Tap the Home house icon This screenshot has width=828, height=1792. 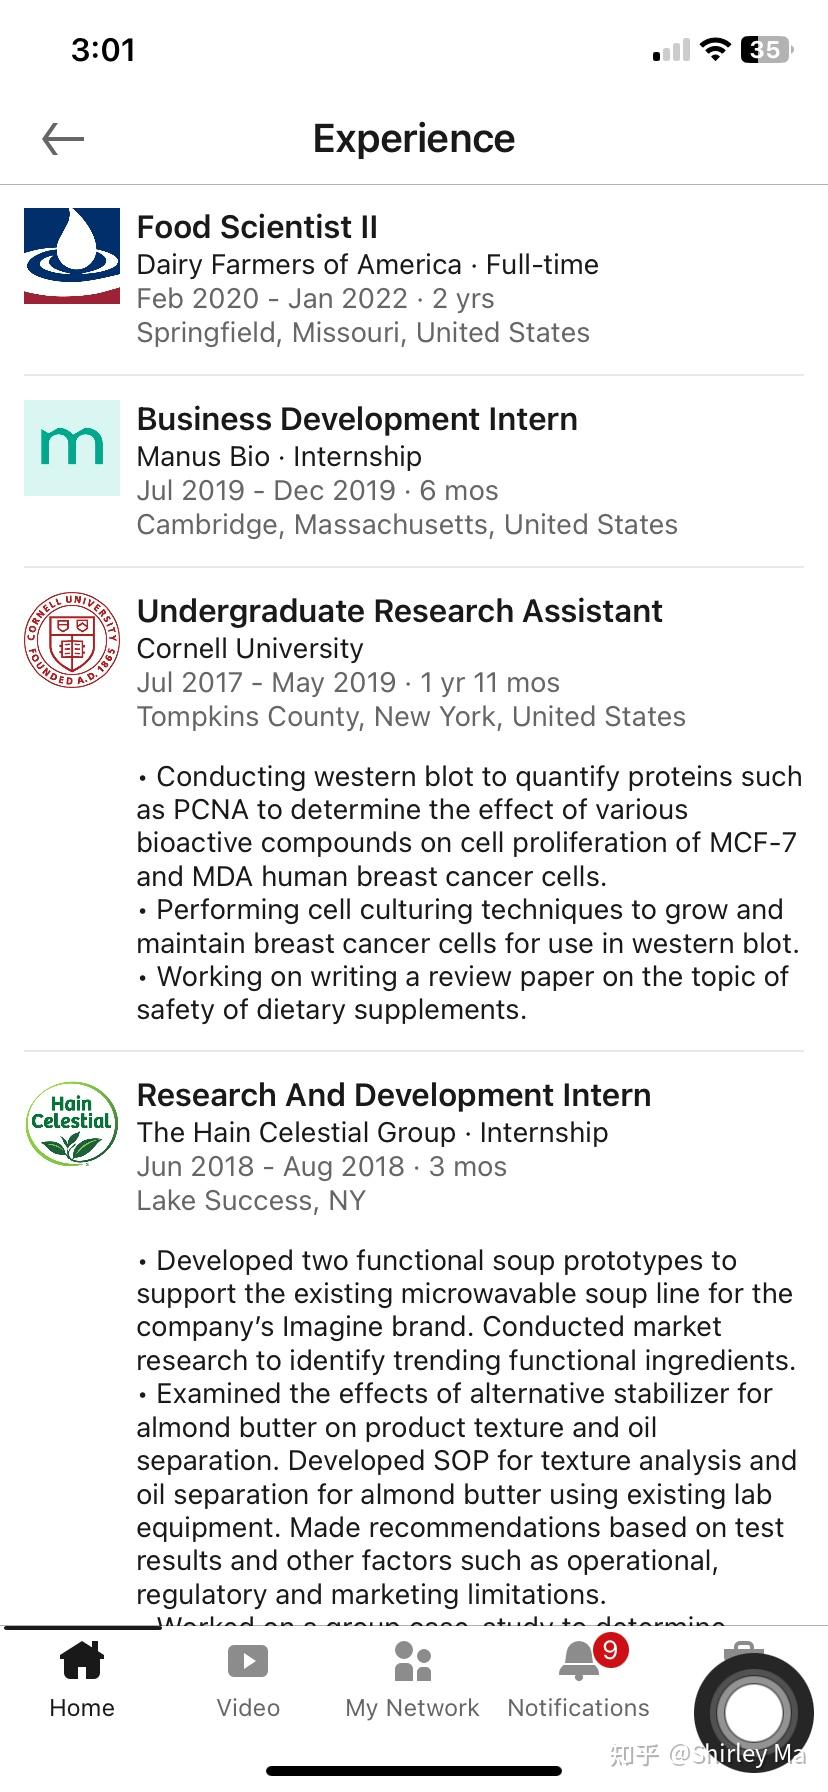pos(82,1660)
